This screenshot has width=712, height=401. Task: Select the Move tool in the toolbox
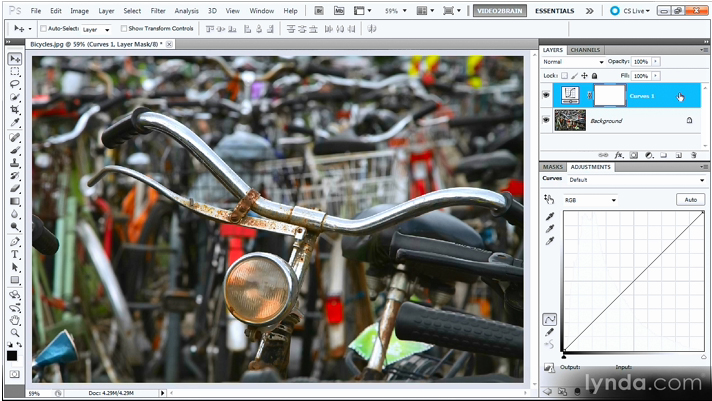[x=15, y=59]
